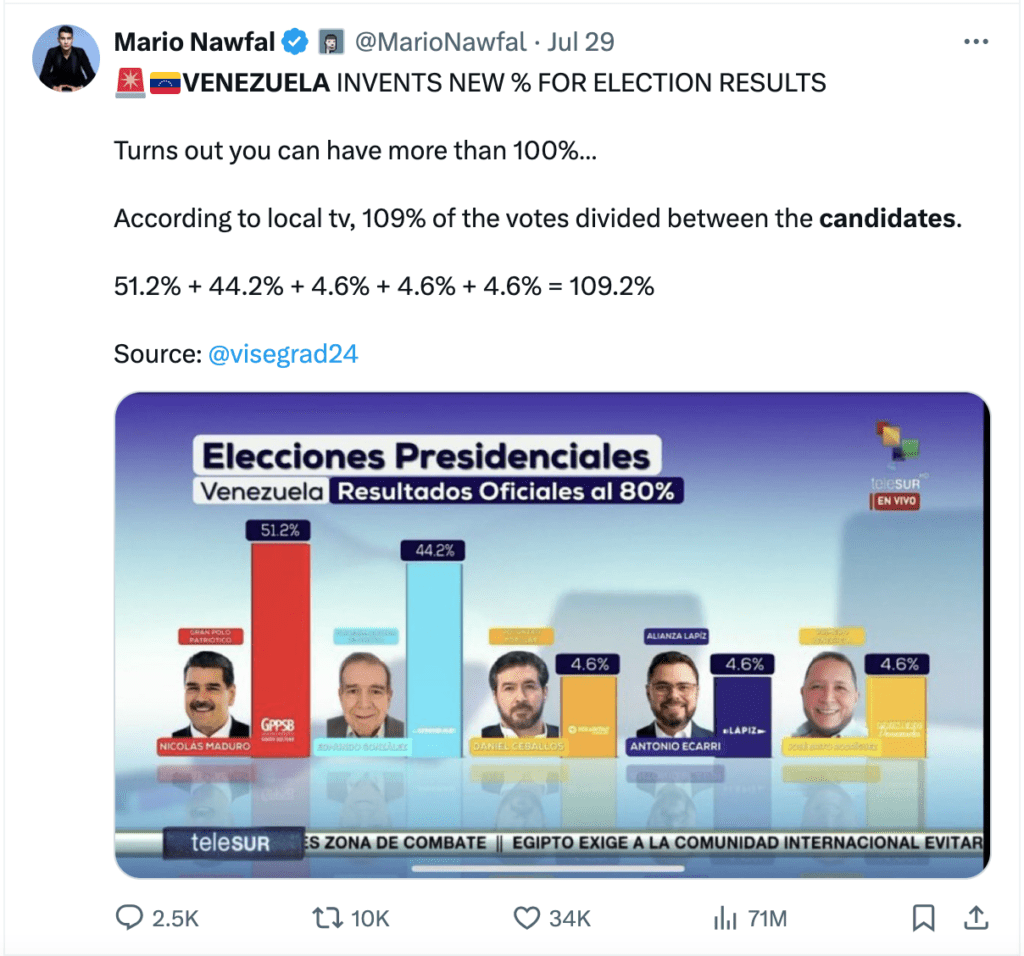Click the 34K likes count
Image resolution: width=1024 pixels, height=956 pixels.
(570, 918)
